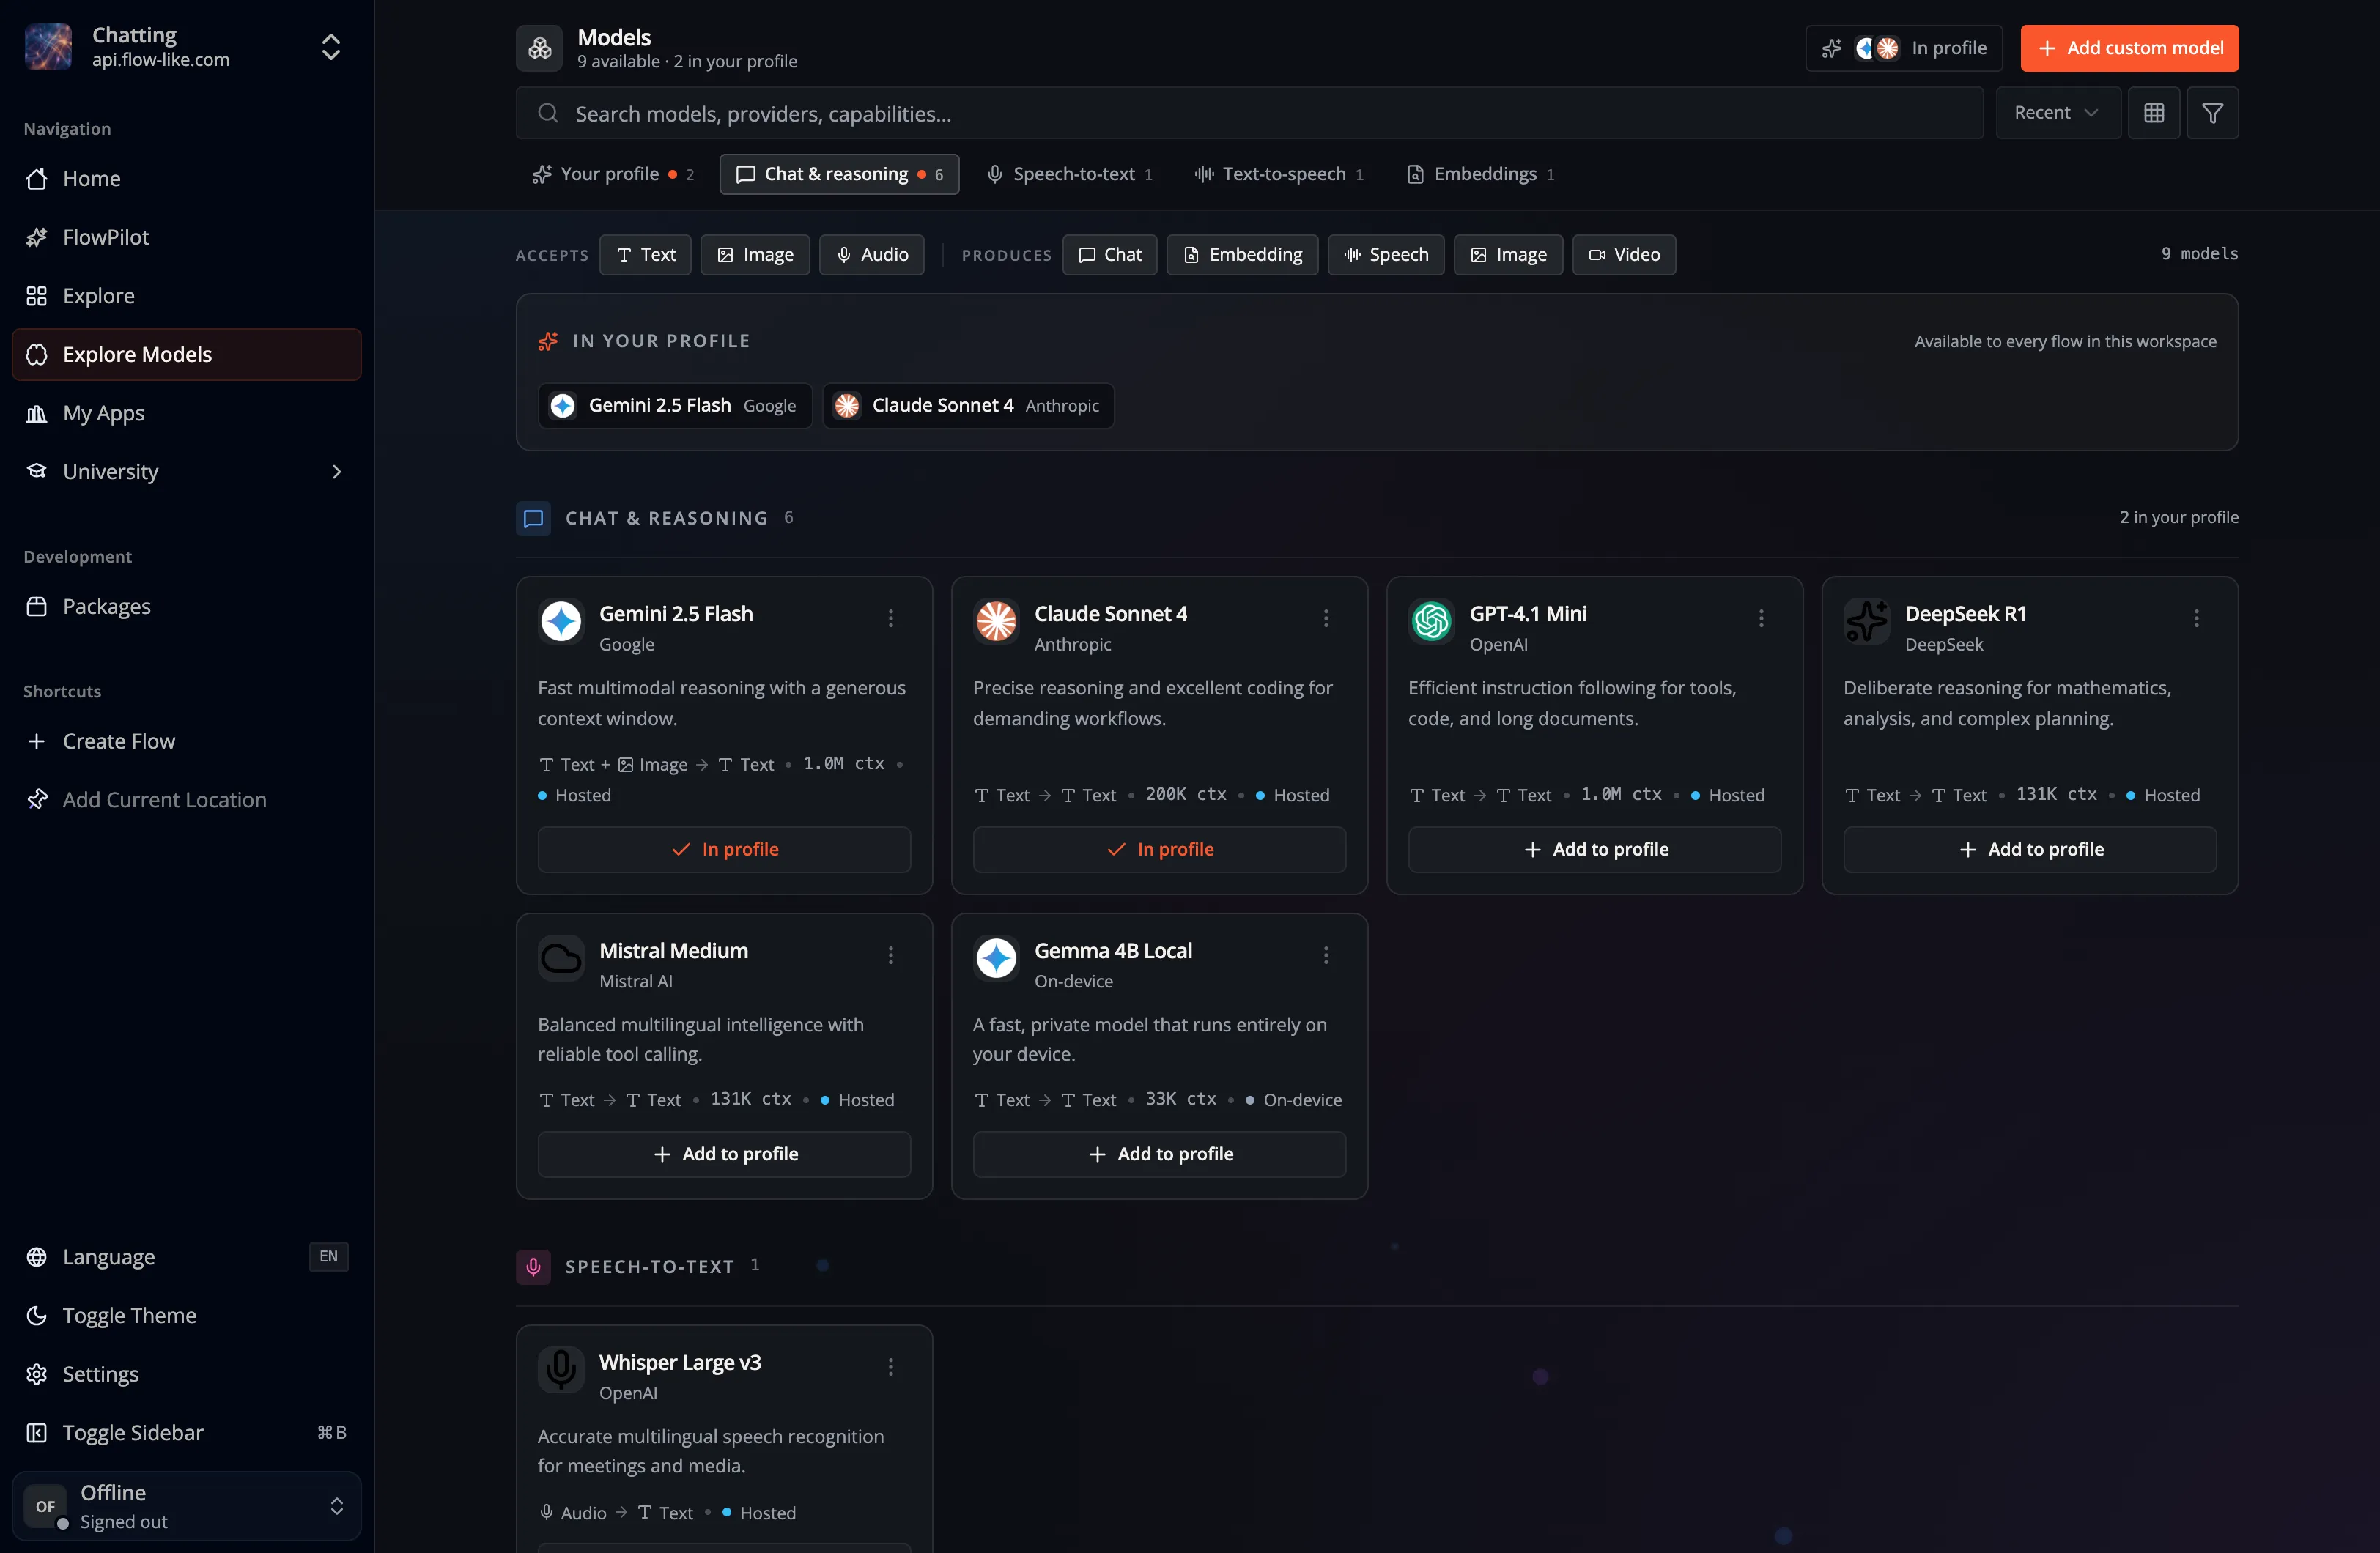This screenshot has width=2380, height=1553.
Task: Open Settings in the sidebar
Action: point(186,1374)
